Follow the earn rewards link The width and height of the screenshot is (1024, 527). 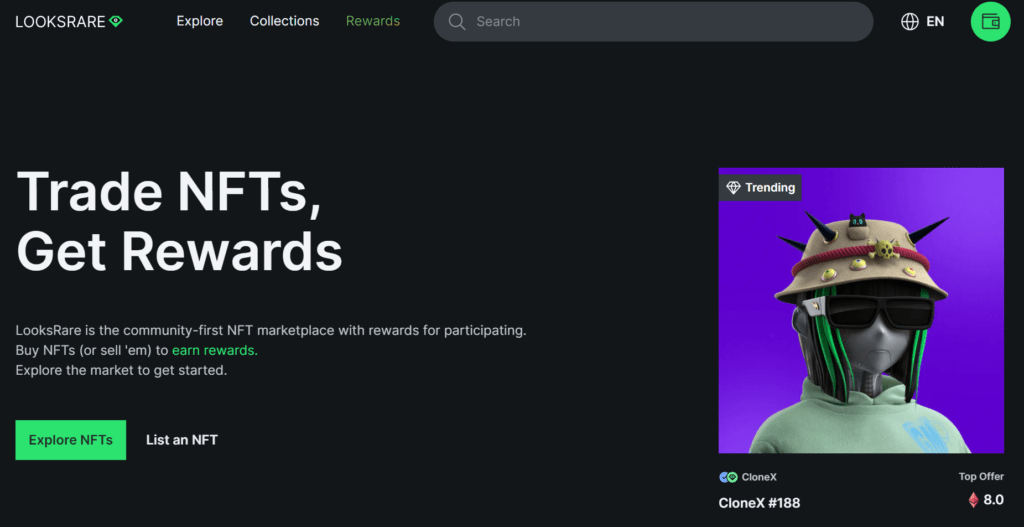214,350
